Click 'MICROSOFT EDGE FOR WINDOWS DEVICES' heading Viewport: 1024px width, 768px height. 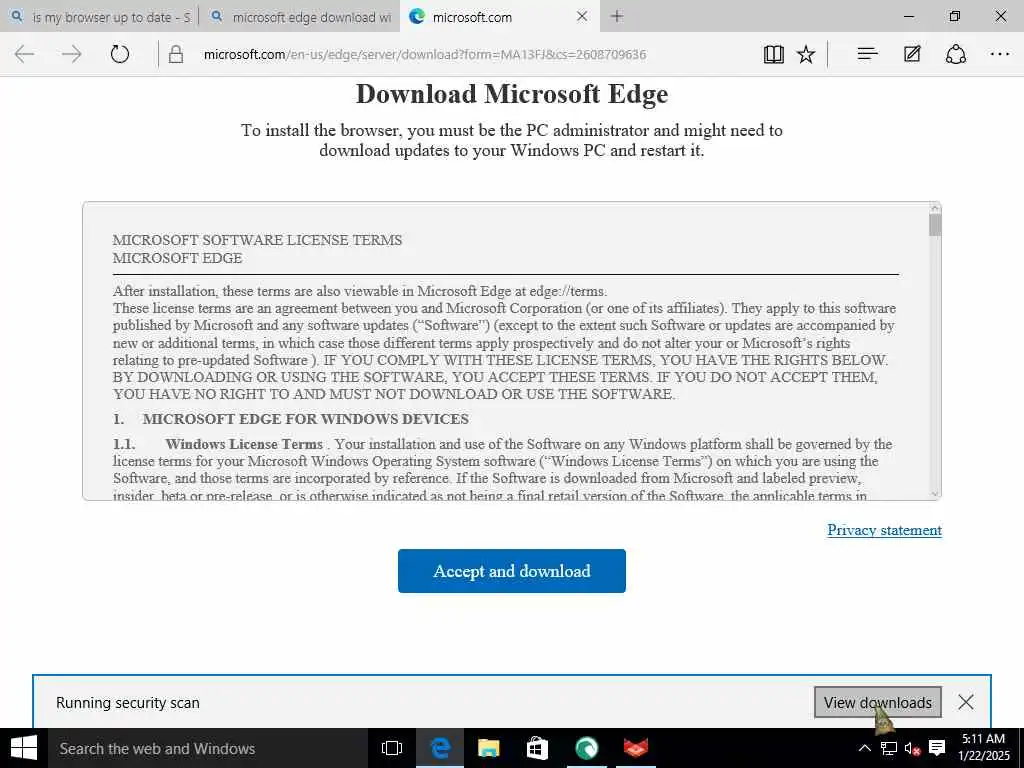306,419
